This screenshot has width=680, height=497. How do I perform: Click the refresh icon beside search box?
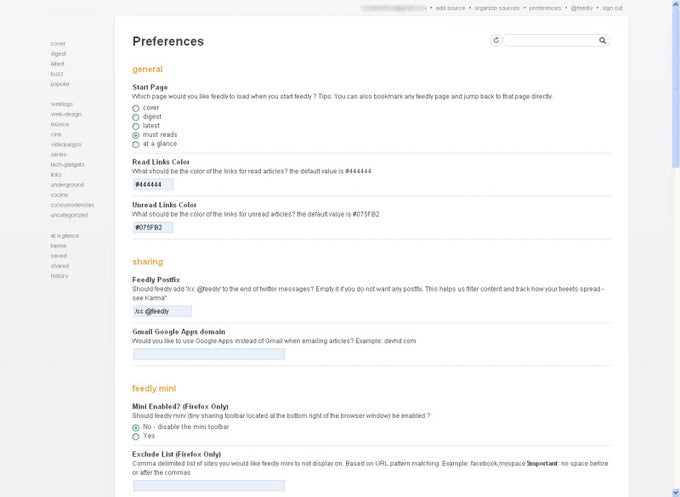496,41
